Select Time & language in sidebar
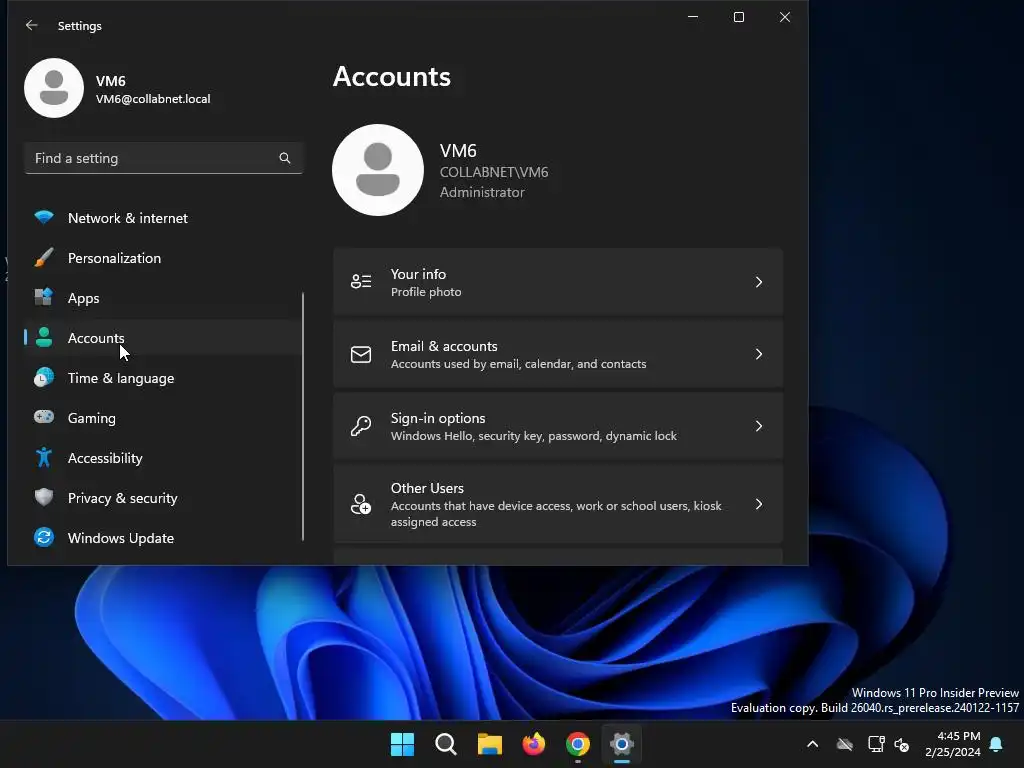This screenshot has width=1024, height=768. (163, 378)
